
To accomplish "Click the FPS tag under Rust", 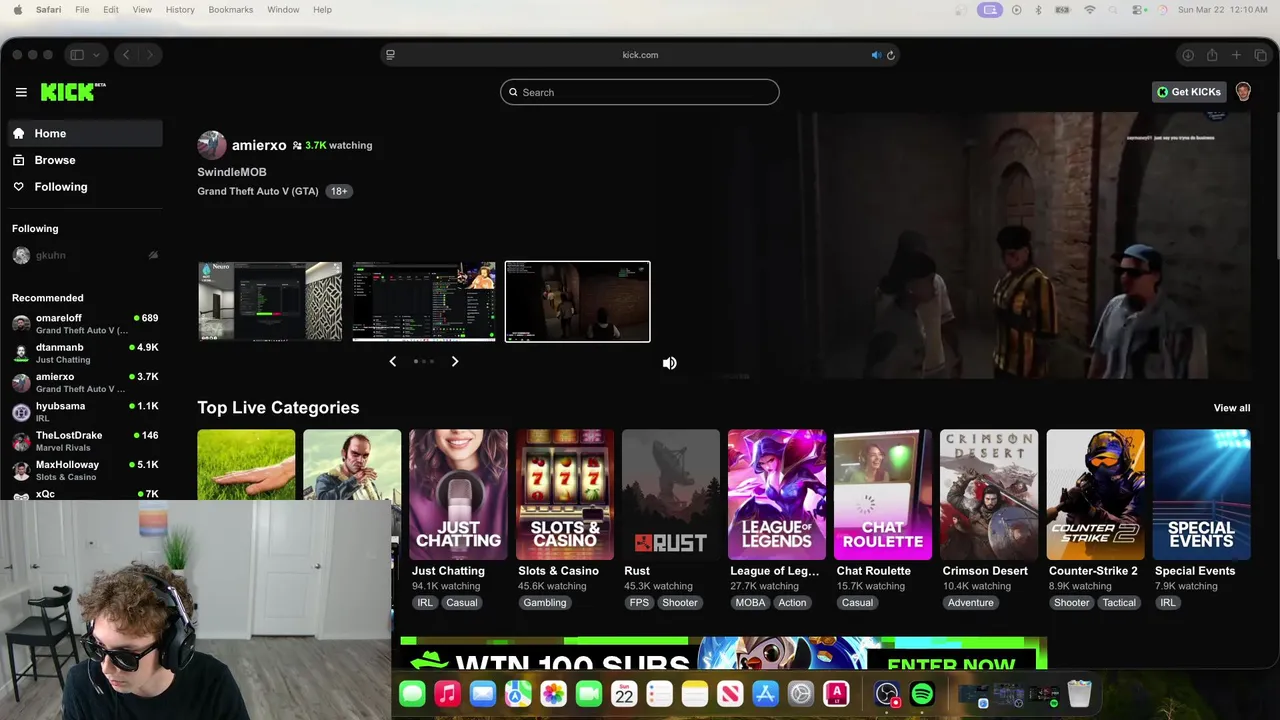I will point(639,603).
